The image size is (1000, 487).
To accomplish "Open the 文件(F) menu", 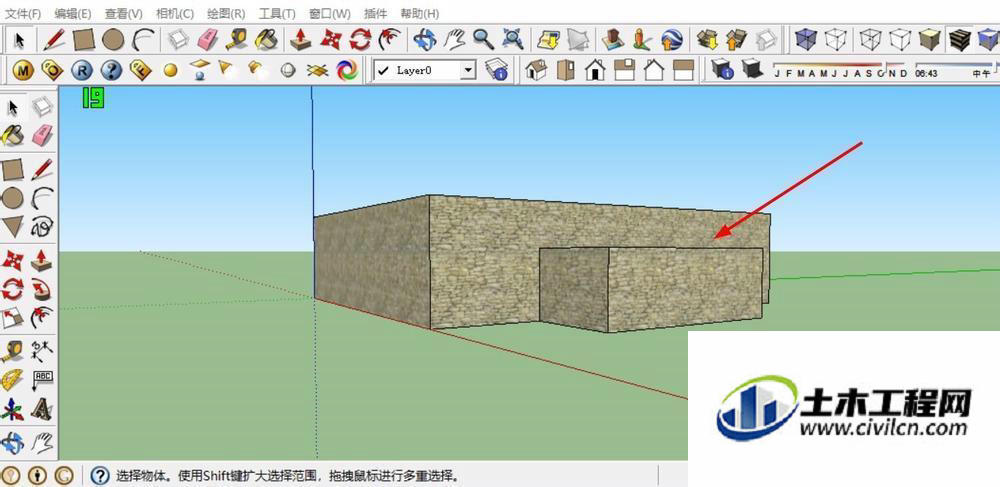I will tap(23, 13).
